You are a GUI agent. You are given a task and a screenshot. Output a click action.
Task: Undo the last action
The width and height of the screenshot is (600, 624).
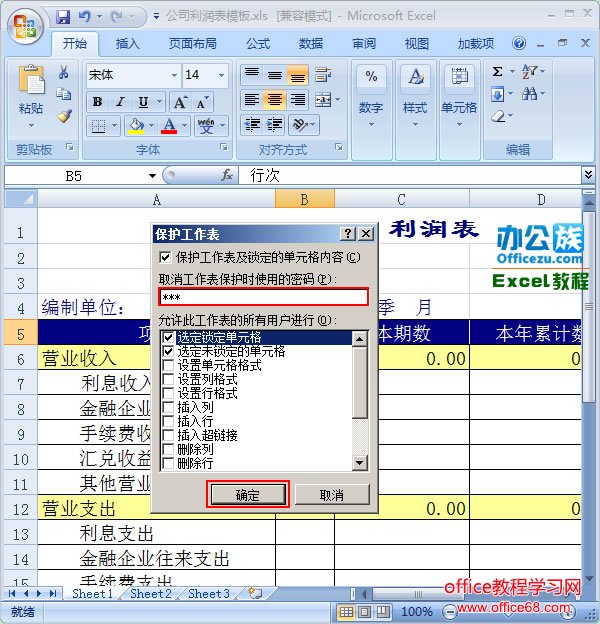(x=84, y=16)
